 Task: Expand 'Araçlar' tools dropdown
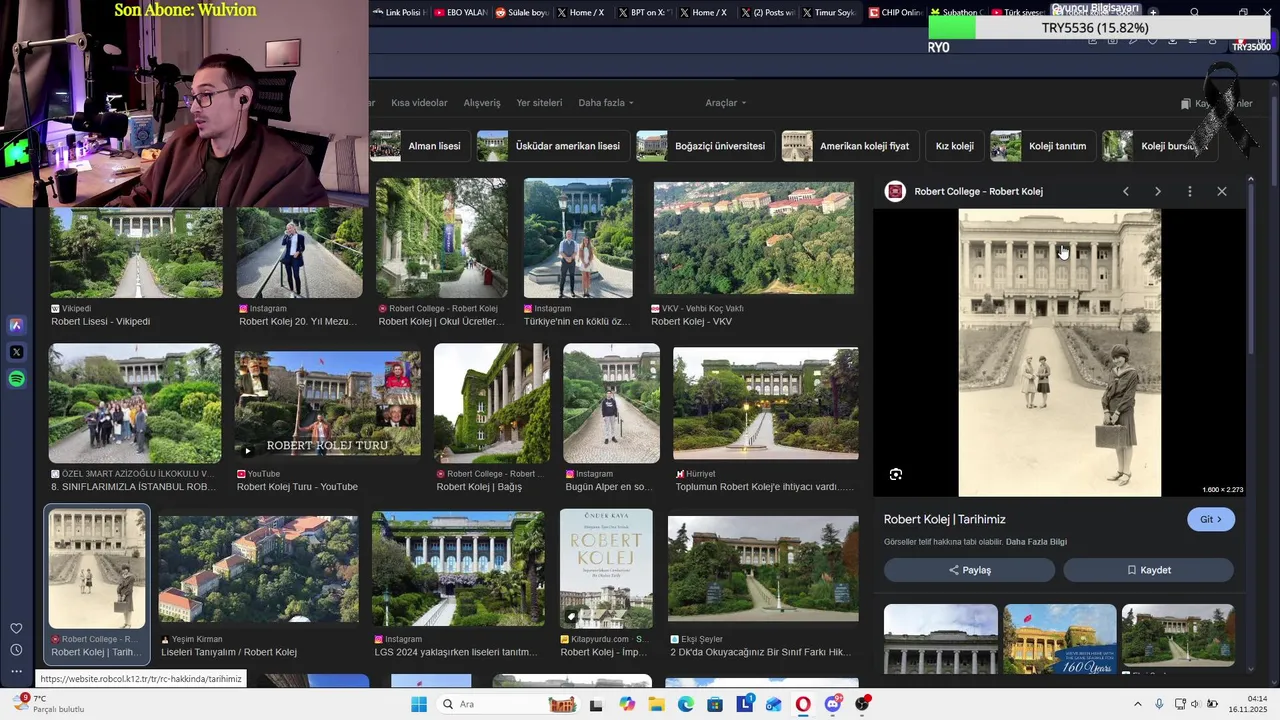[x=726, y=103]
